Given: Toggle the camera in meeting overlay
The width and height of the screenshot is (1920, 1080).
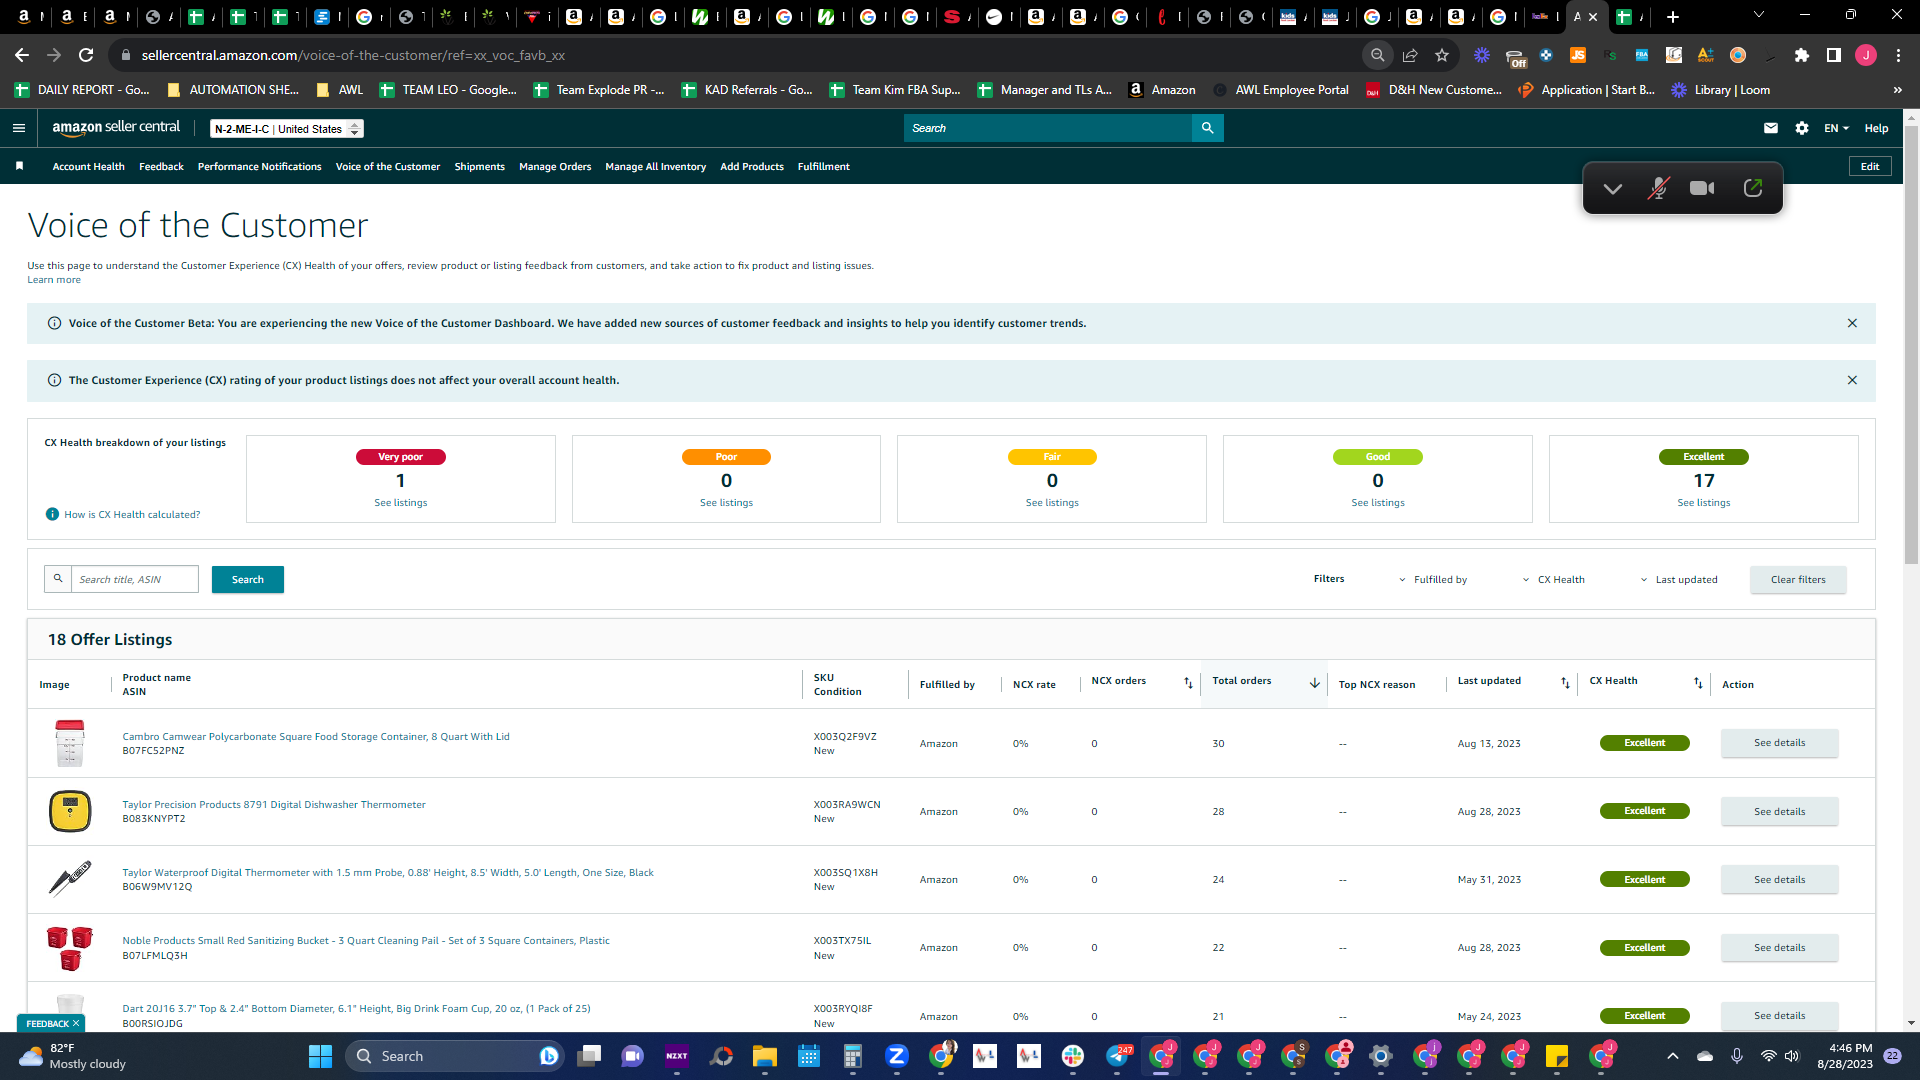Looking at the screenshot, I should click(1702, 188).
